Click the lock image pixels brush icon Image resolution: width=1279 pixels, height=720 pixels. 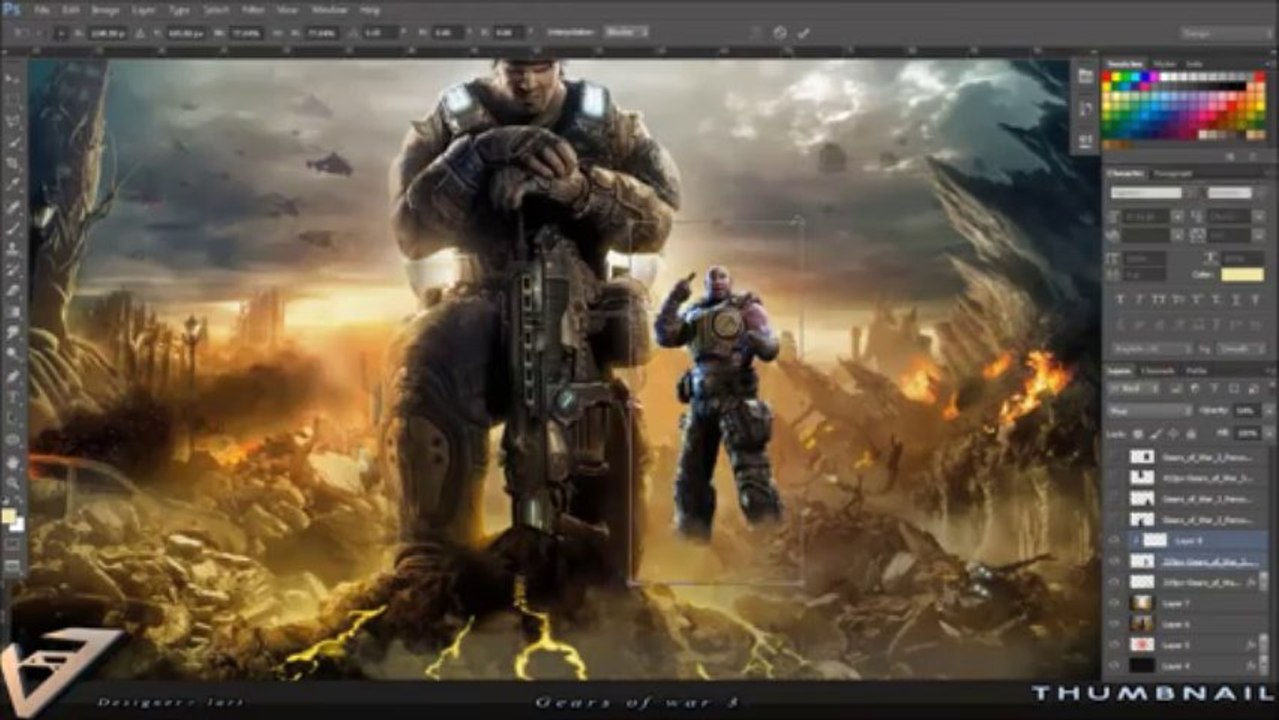point(1156,433)
